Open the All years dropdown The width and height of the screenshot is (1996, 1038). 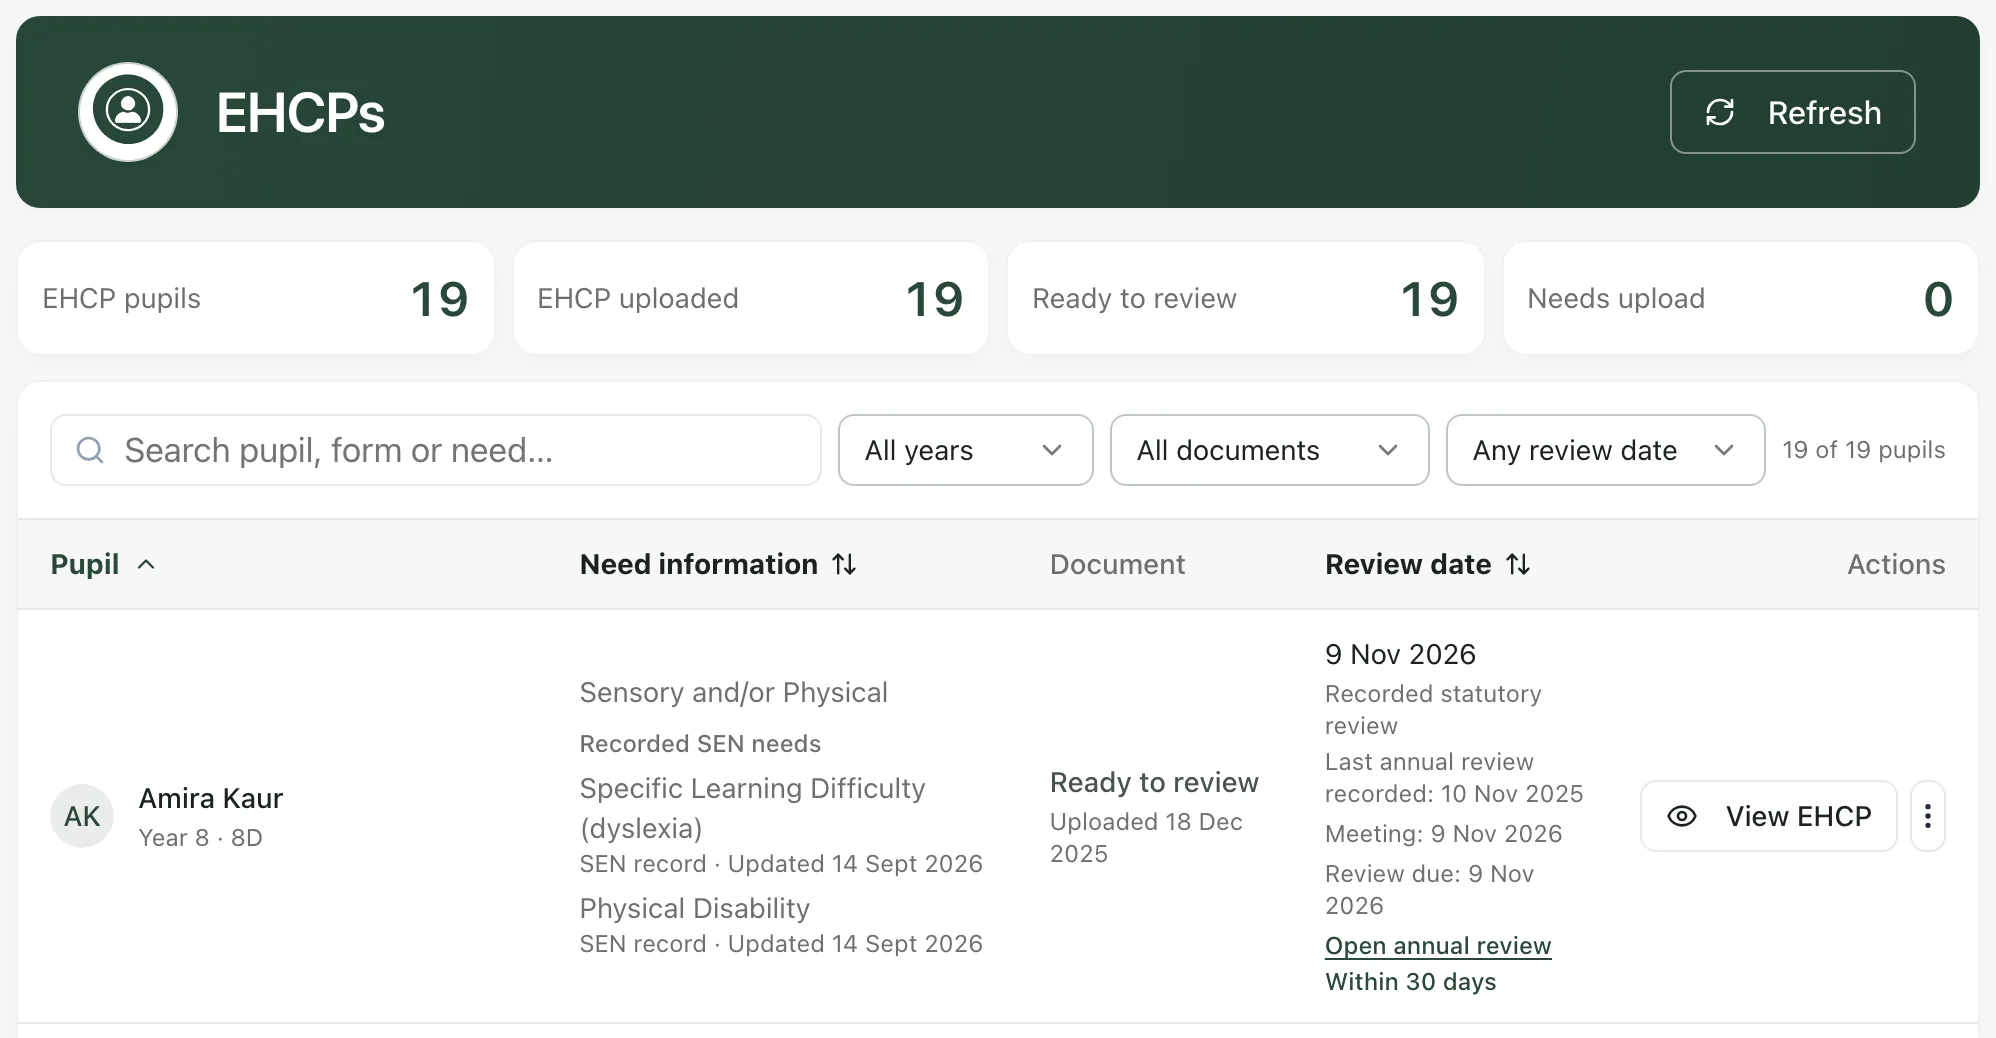click(965, 450)
